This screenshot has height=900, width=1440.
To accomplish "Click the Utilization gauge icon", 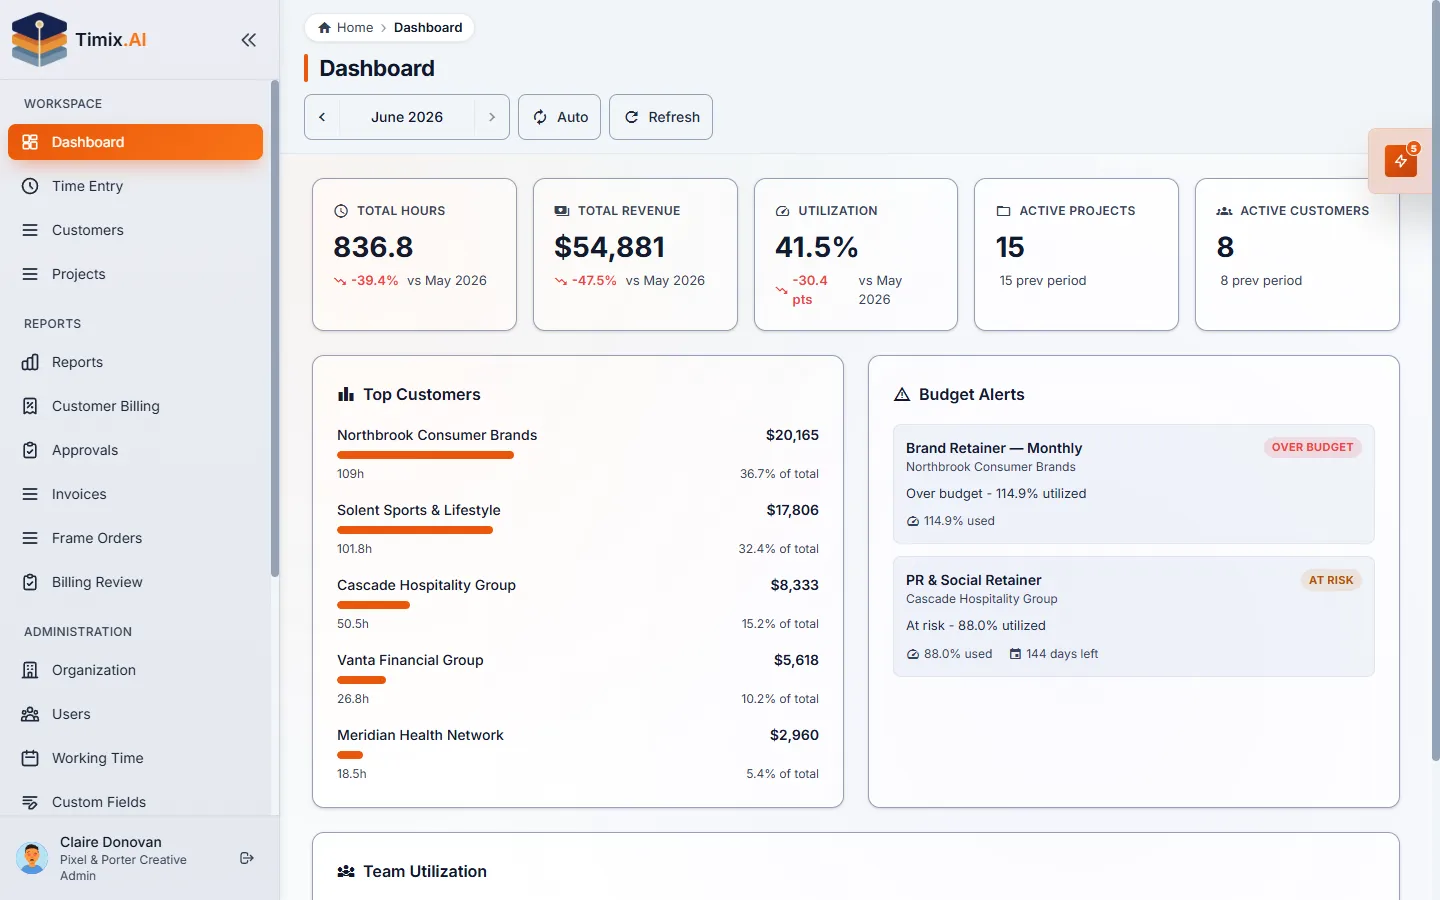I will (x=783, y=211).
